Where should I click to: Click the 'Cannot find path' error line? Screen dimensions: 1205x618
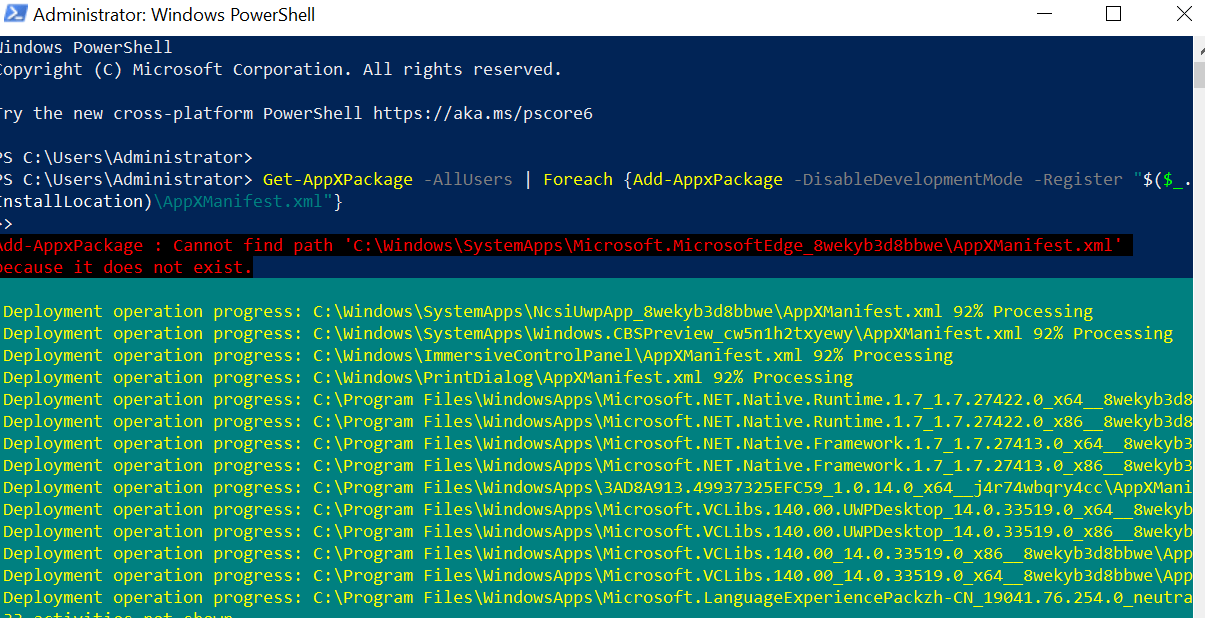pos(566,245)
